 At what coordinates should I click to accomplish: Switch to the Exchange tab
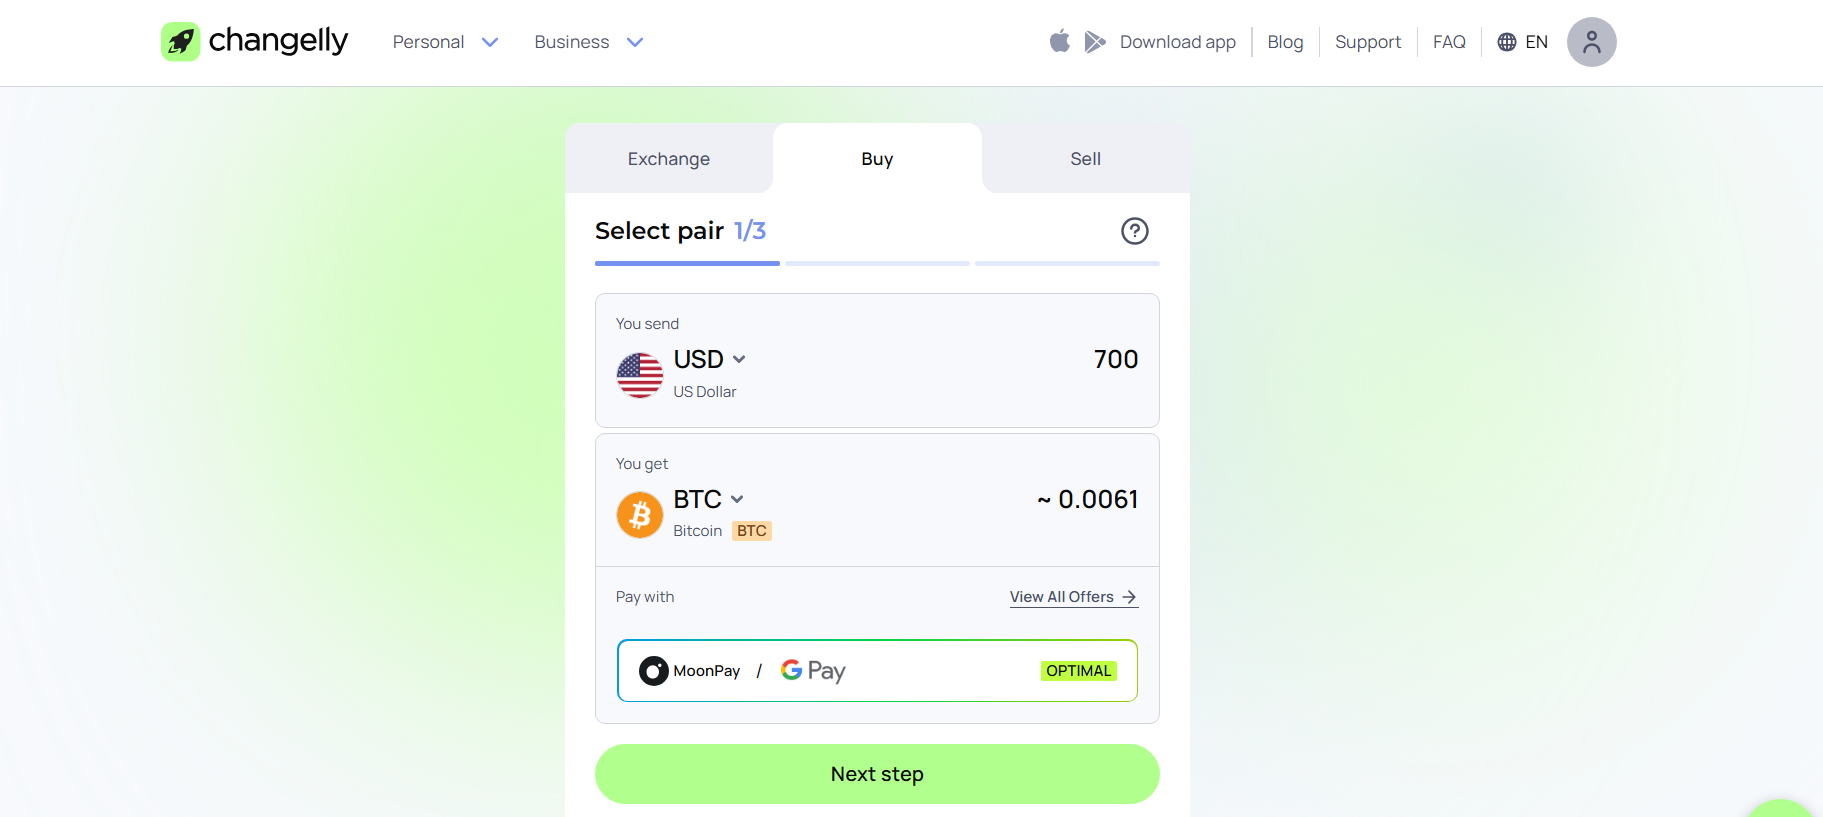coord(668,158)
